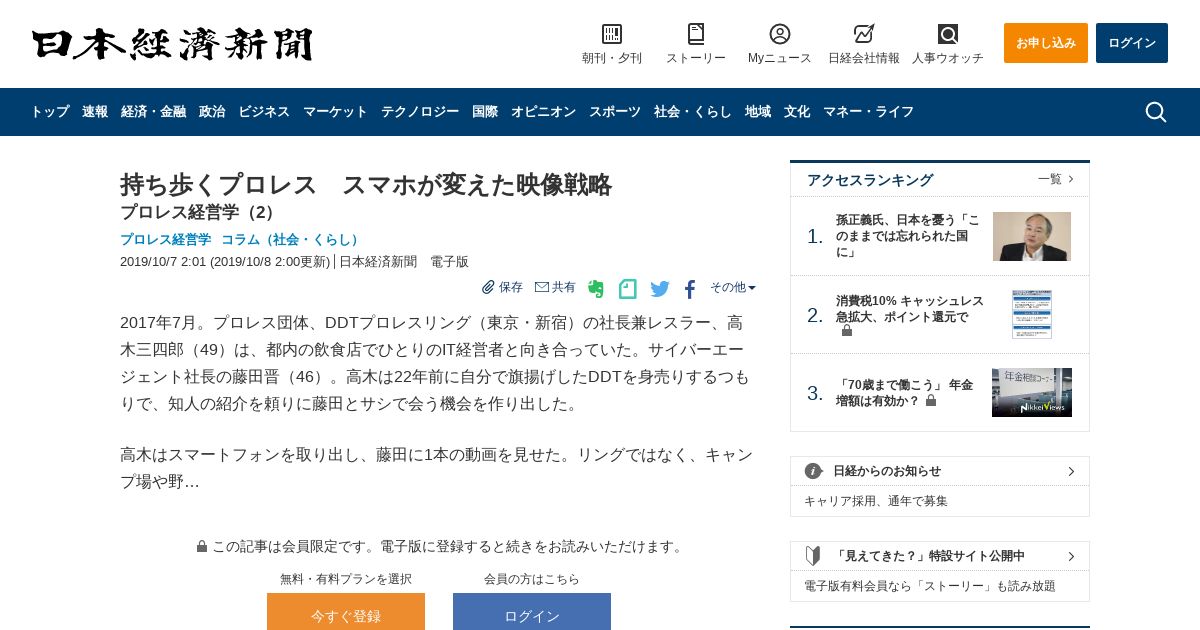Click the 孫正義氏 portrait thumbnail

pos(1032,236)
